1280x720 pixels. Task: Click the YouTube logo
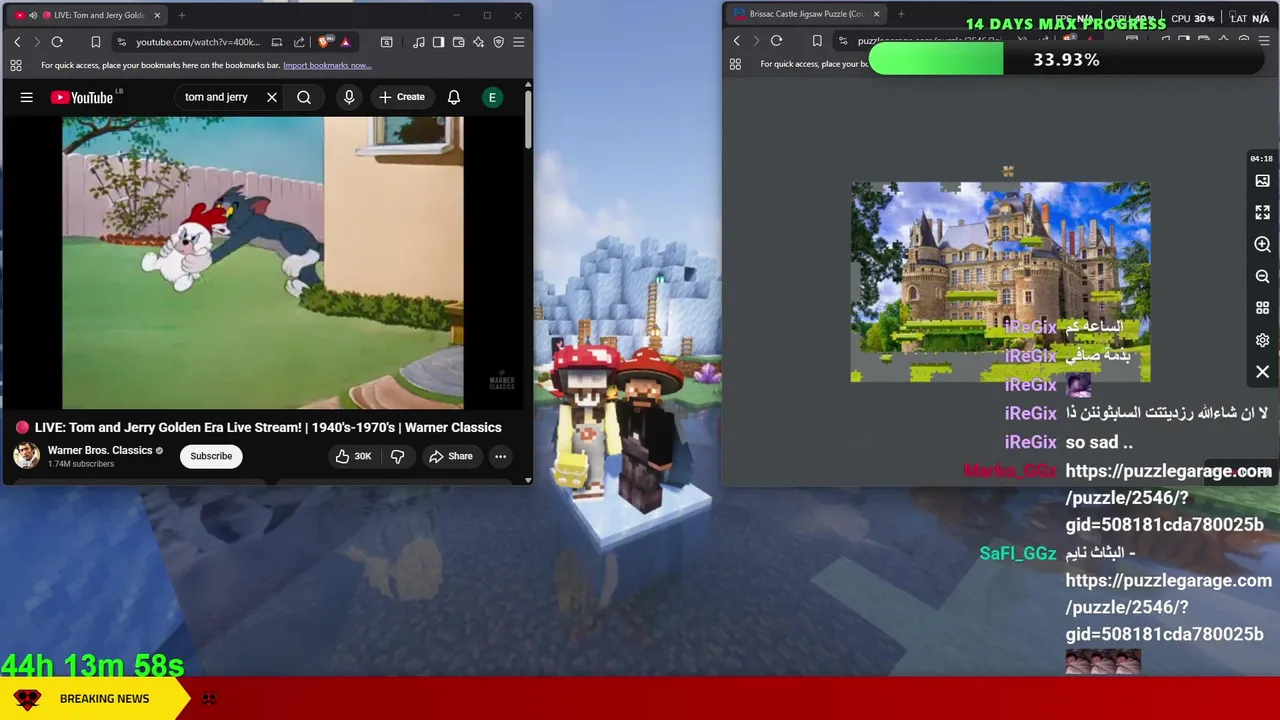click(x=84, y=97)
